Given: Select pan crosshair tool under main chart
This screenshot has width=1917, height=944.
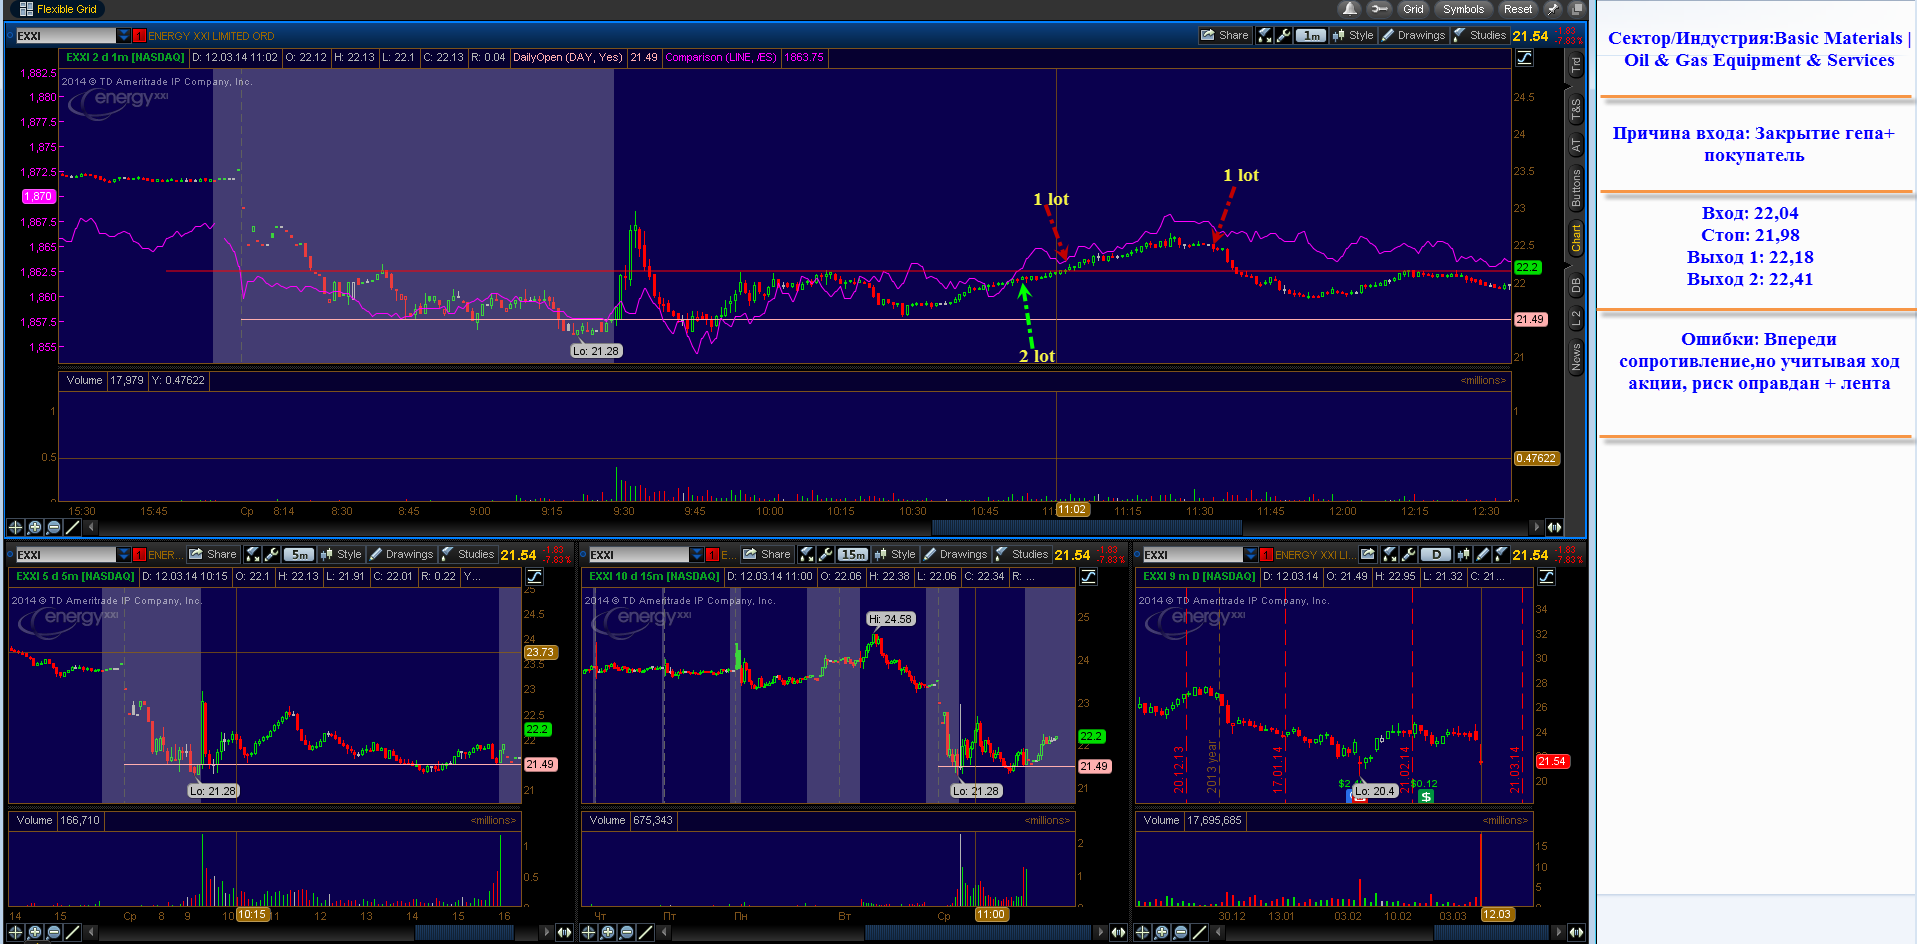Looking at the screenshot, I should [16, 527].
